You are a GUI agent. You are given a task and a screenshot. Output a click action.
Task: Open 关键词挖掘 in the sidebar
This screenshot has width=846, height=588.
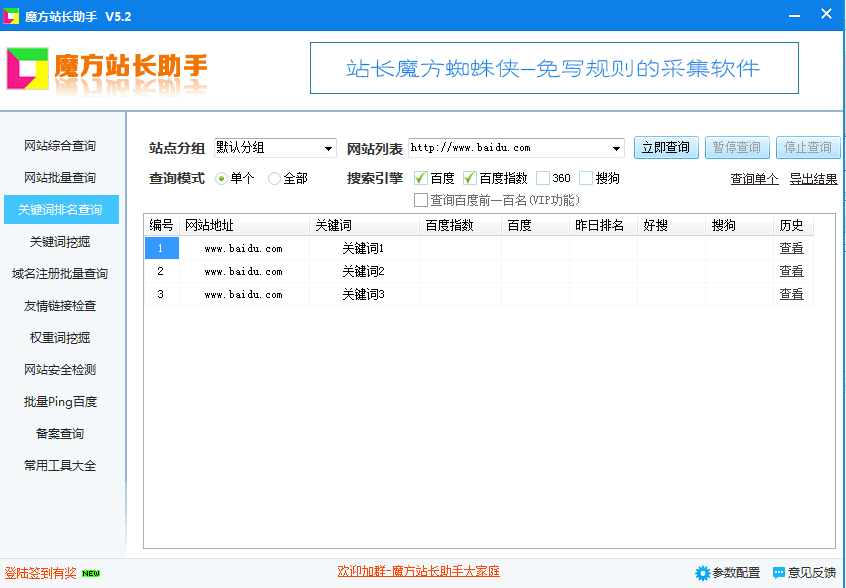pyautogui.click(x=60, y=242)
